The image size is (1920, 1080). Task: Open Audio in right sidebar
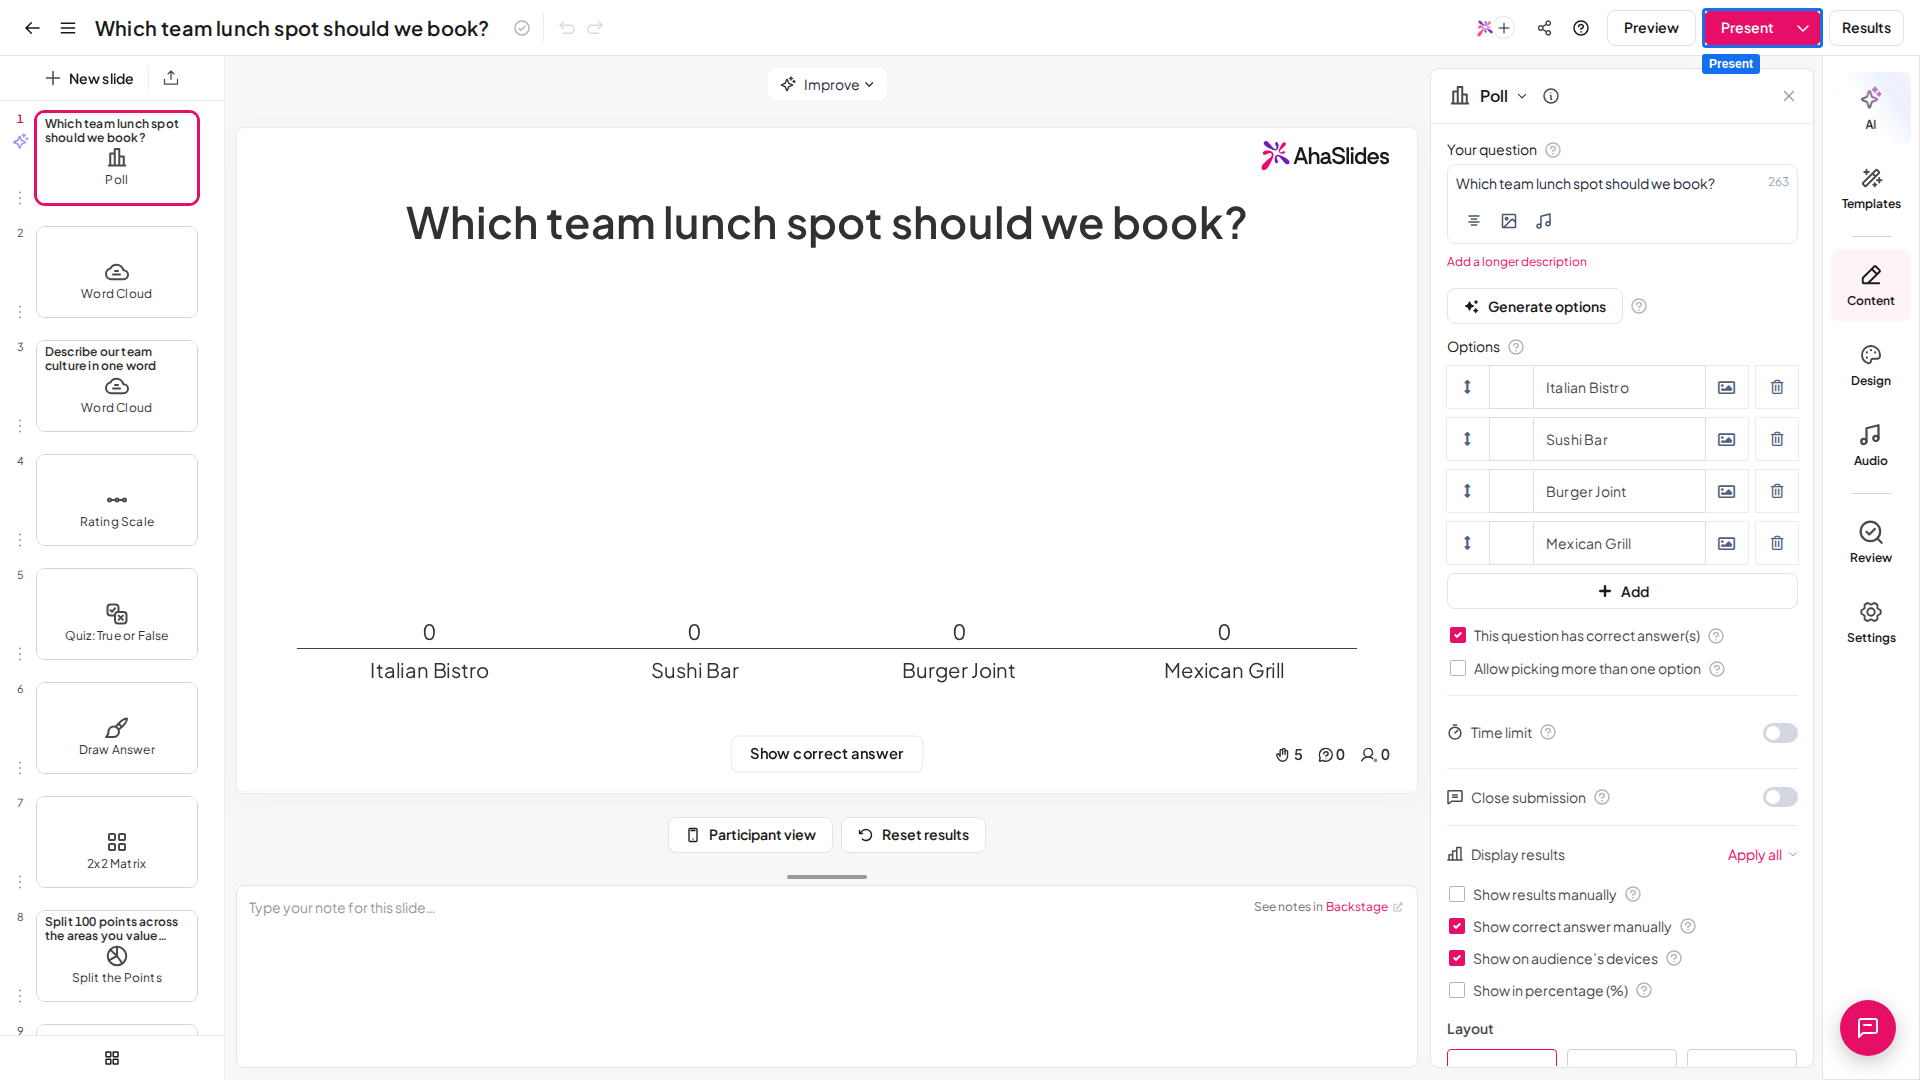click(1871, 445)
